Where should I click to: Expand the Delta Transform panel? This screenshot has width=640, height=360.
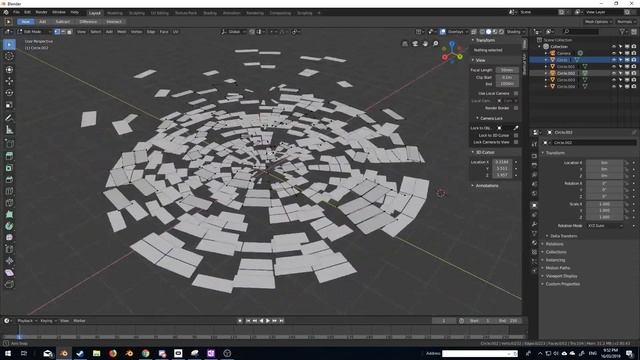[563, 236]
